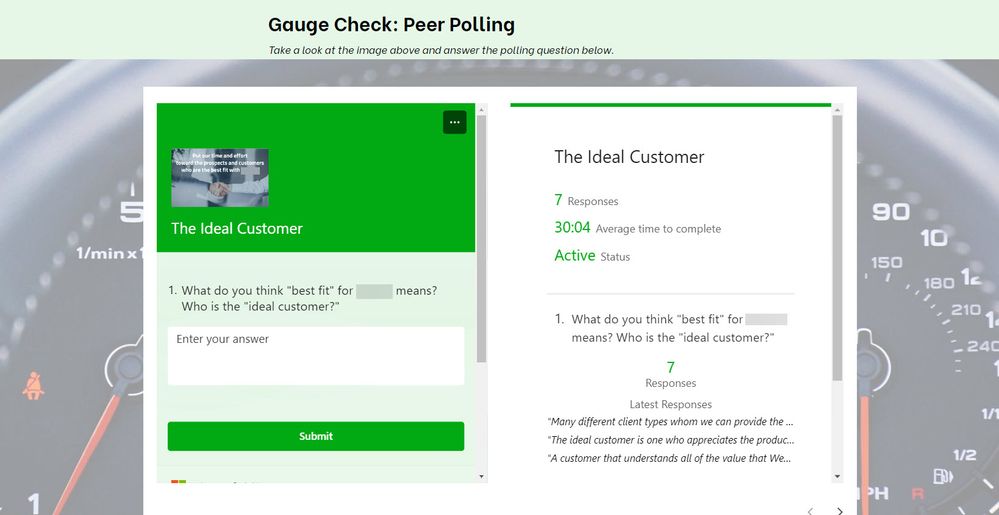Click the Microsoft logo below the Submit button
The width and height of the screenshot is (999, 515).
click(x=178, y=484)
